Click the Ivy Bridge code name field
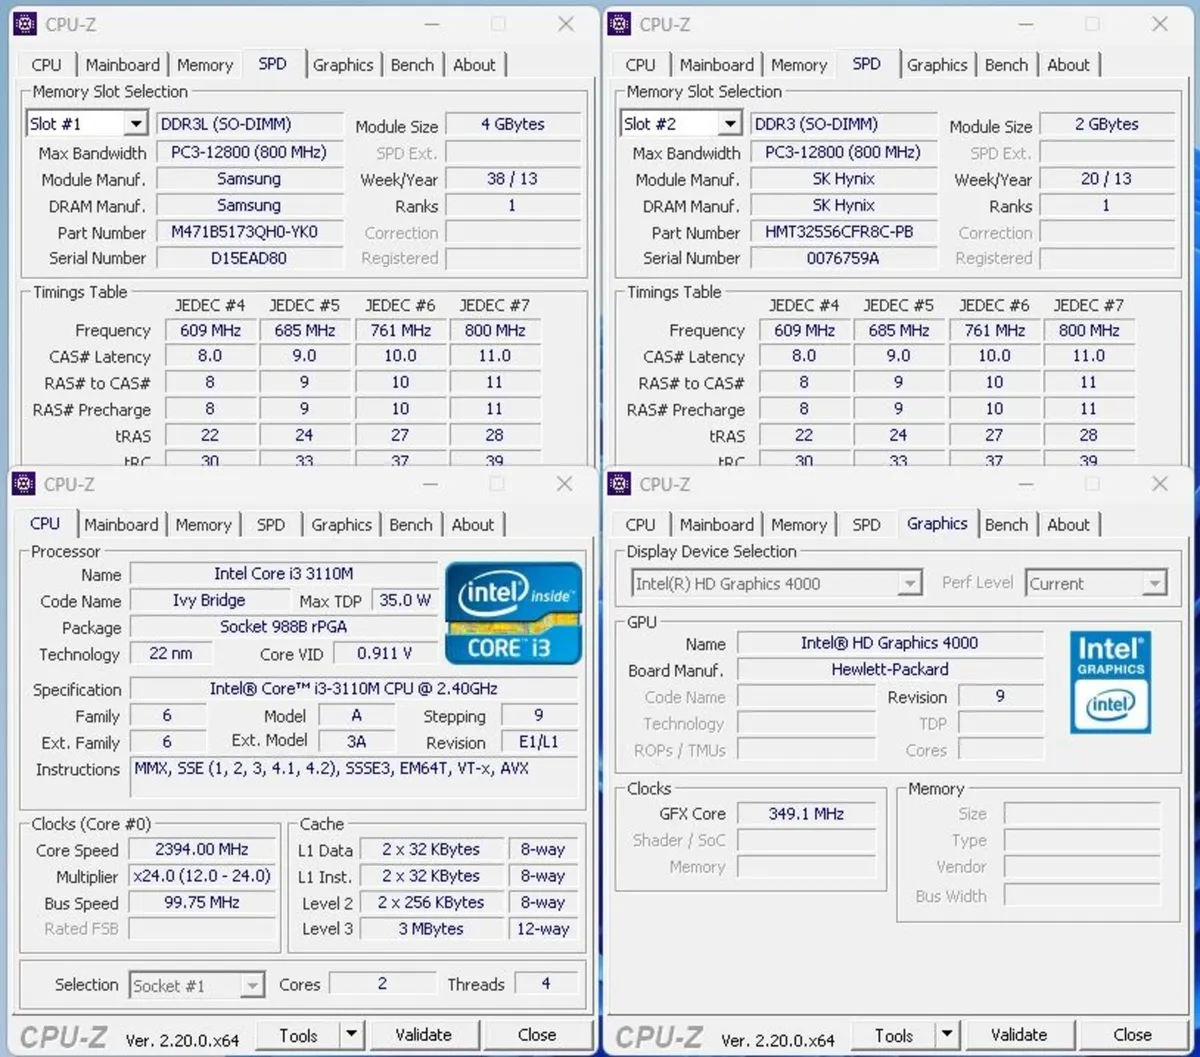The height and width of the screenshot is (1057, 1200). [209, 601]
